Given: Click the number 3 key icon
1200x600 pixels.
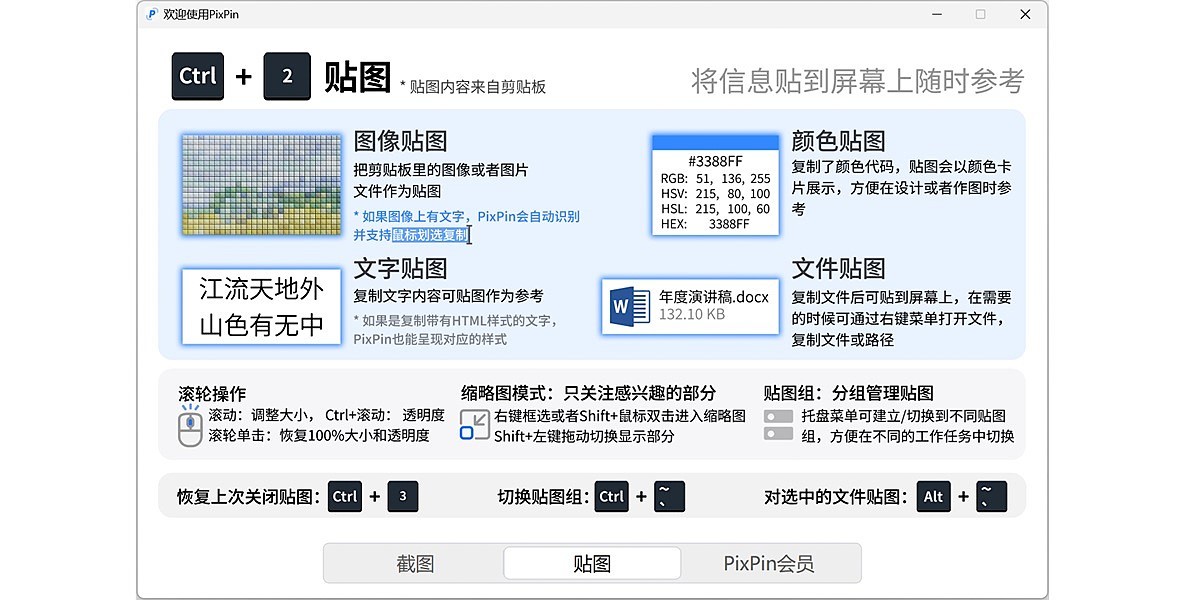Looking at the screenshot, I should pos(403,496).
